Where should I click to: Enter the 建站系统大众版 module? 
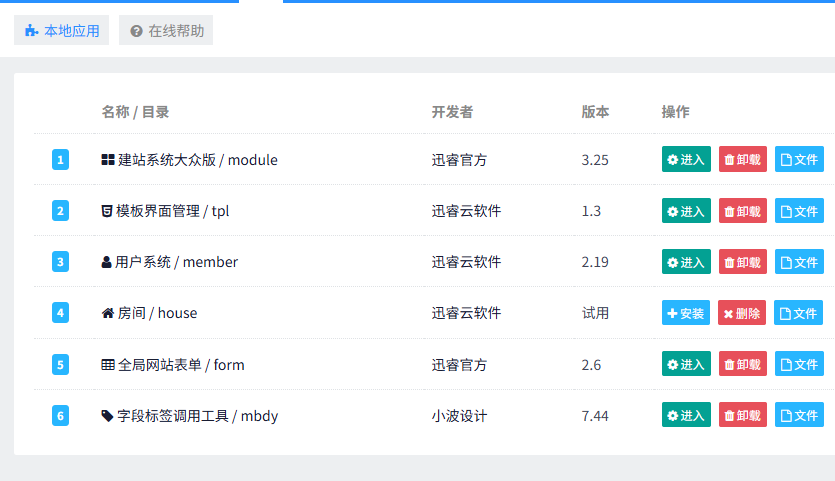click(686, 160)
